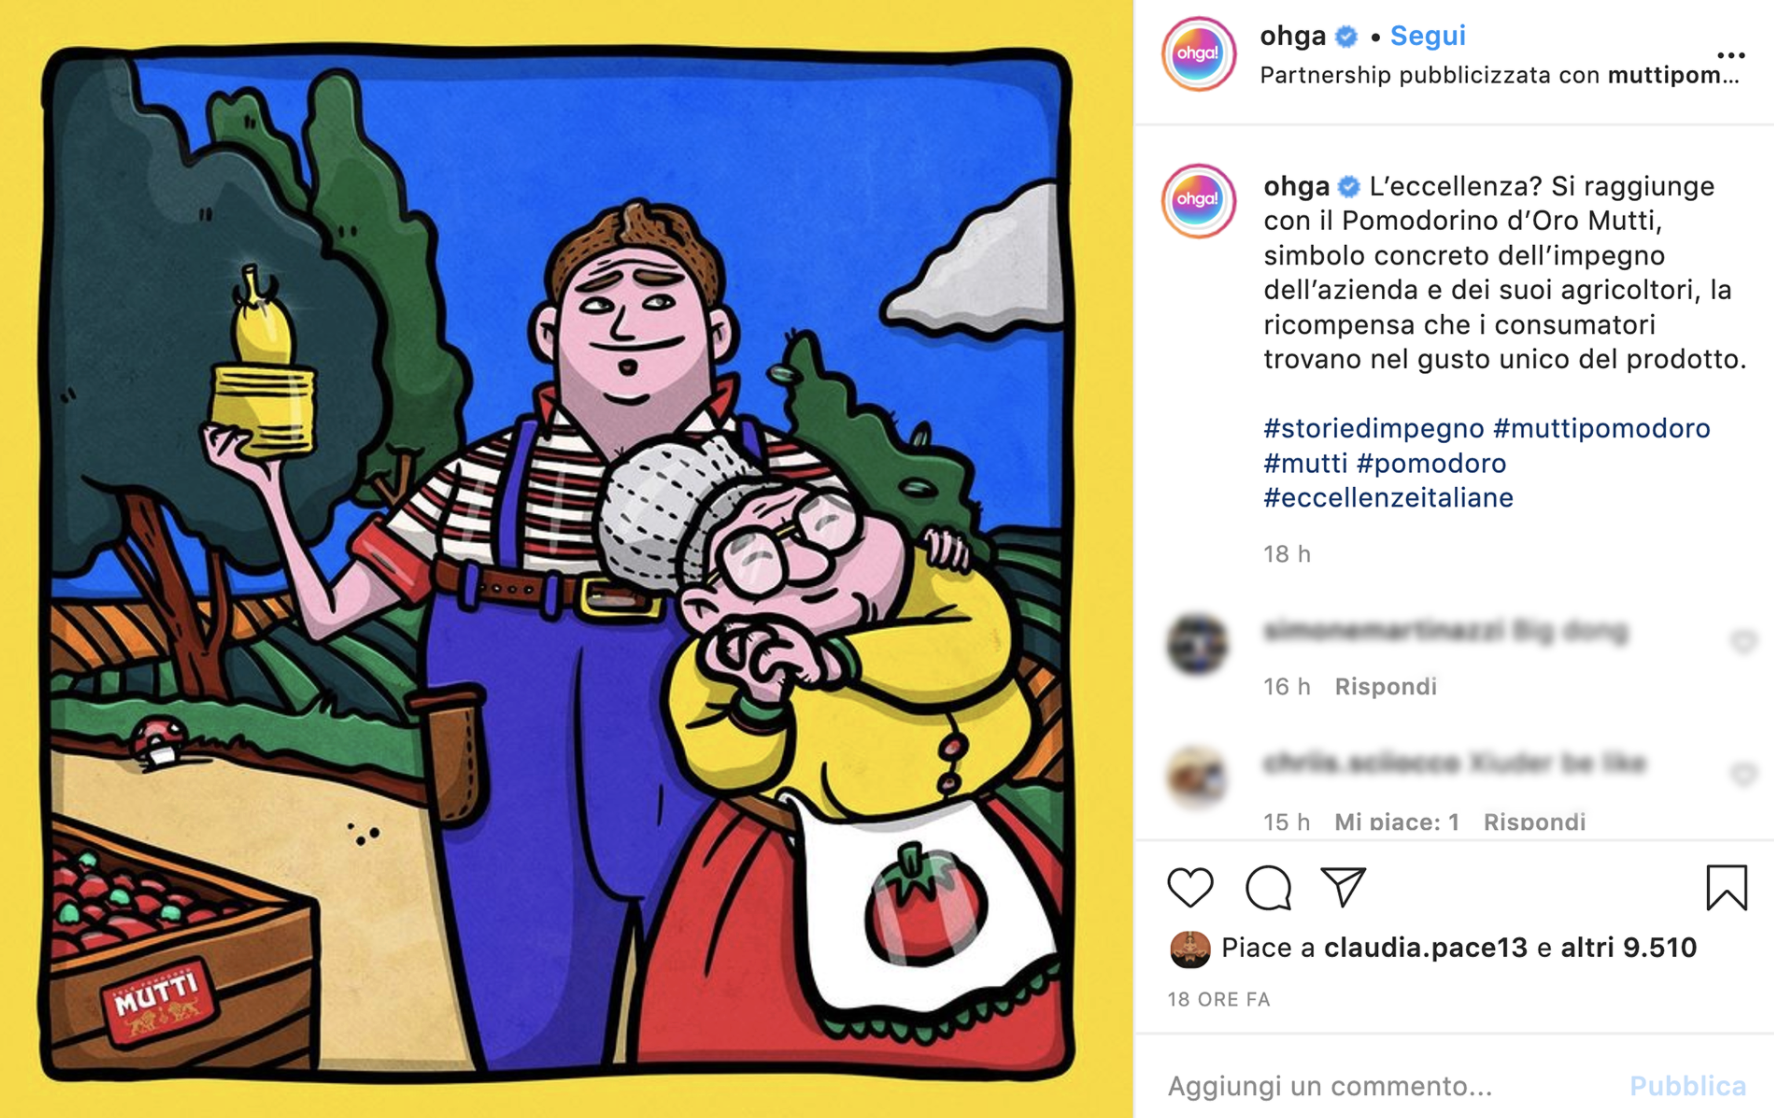Viewport: 1774px width, 1118px height.
Task: Open comments with speech bubble icon
Action: 1268,887
